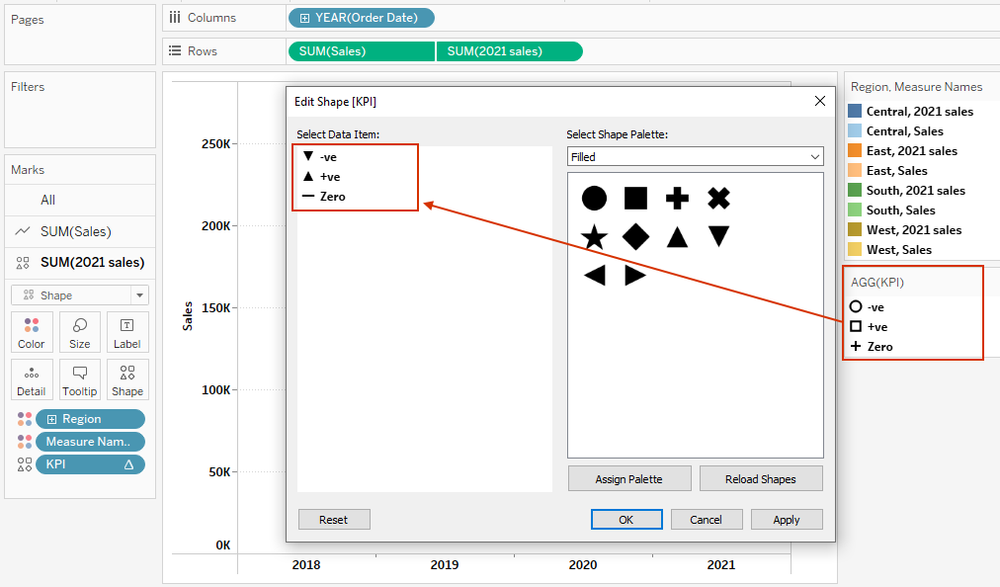Select the bold X cross shape
Screen dimensions: 1000x587
click(x=718, y=197)
